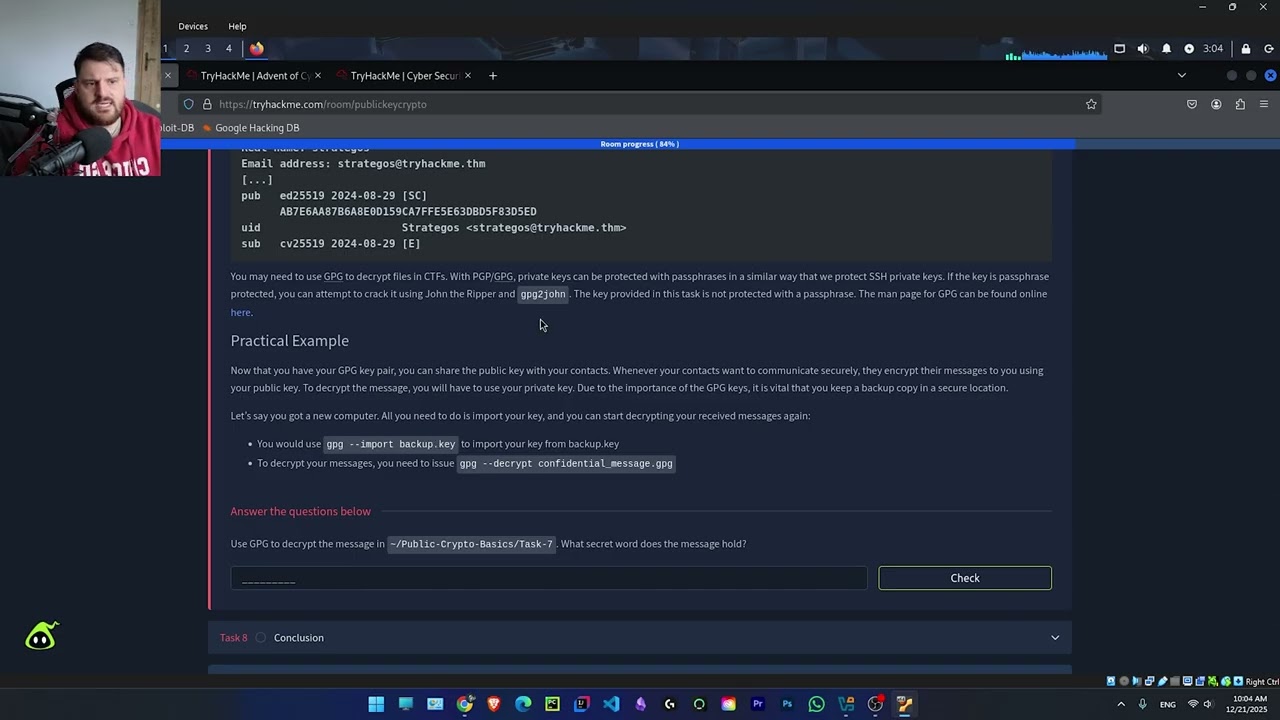
Task: Open the Pocket save icon in Firefox toolbar
Action: [1192, 104]
